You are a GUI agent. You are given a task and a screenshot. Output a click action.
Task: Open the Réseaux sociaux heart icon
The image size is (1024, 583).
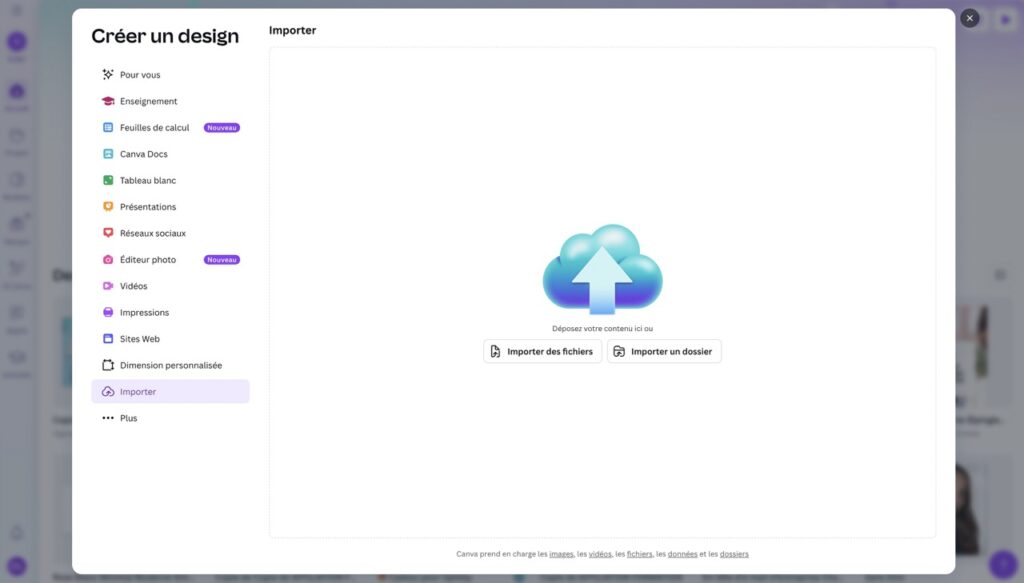pos(108,233)
